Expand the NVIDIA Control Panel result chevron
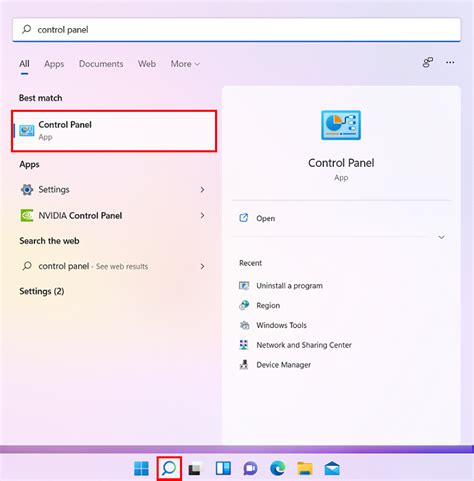Image resolution: width=474 pixels, height=481 pixels. click(x=202, y=216)
